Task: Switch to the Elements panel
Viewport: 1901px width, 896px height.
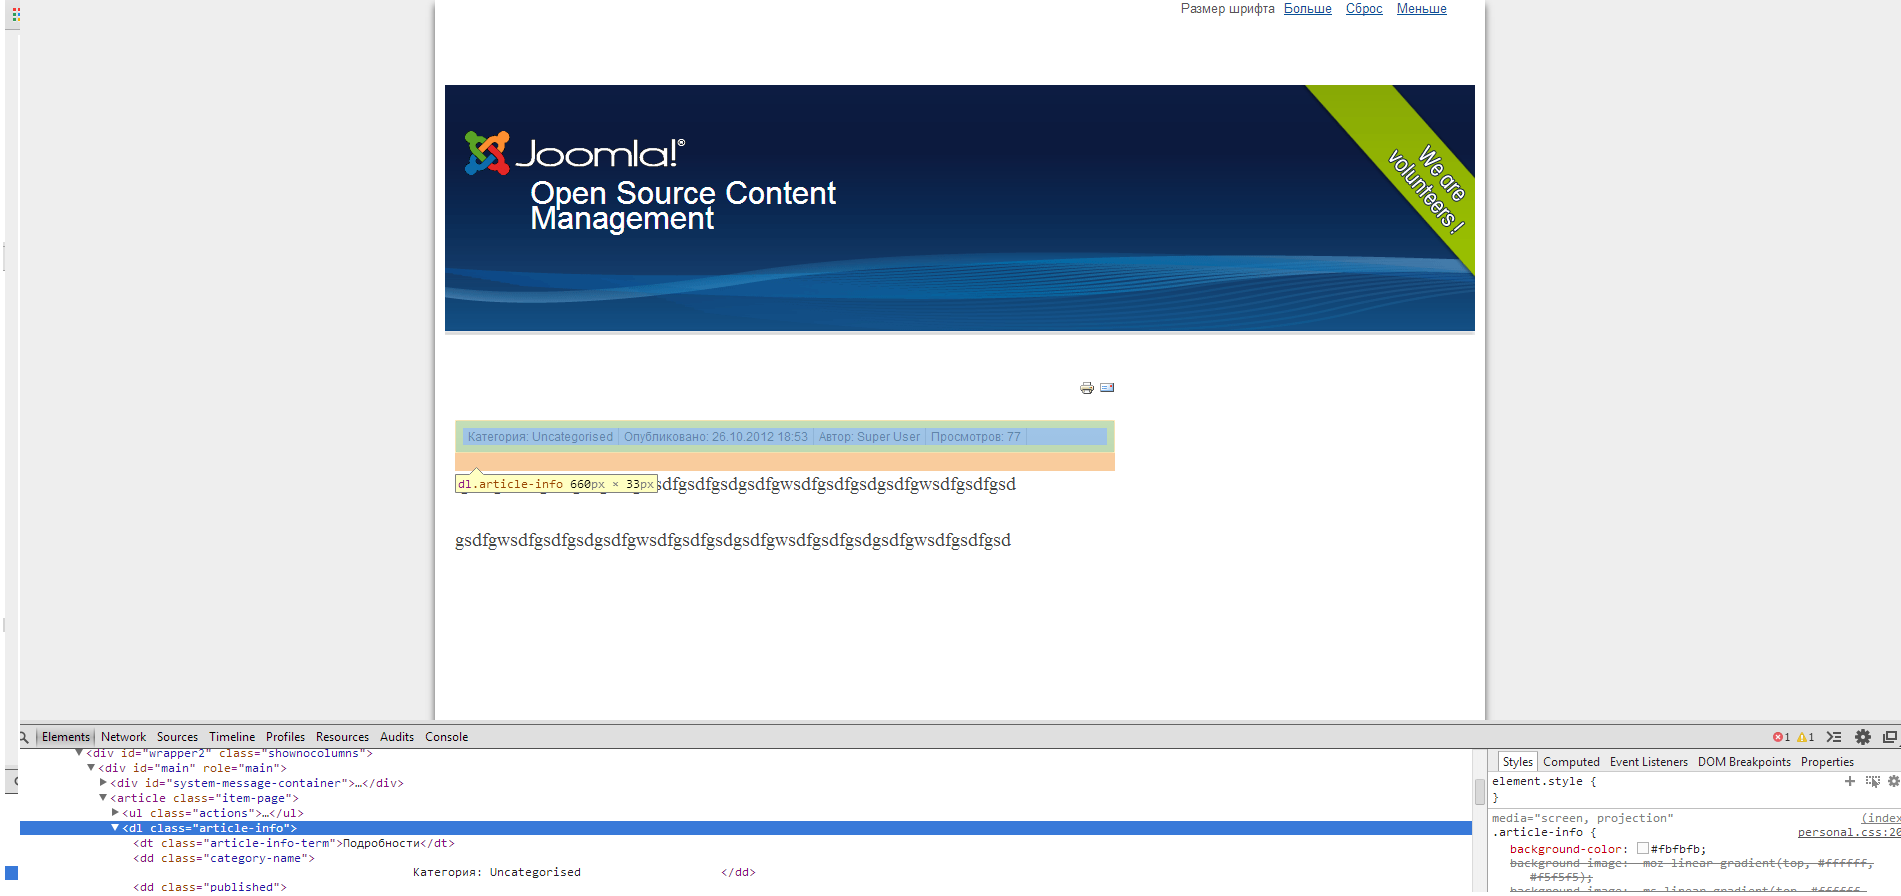Action: tap(66, 737)
